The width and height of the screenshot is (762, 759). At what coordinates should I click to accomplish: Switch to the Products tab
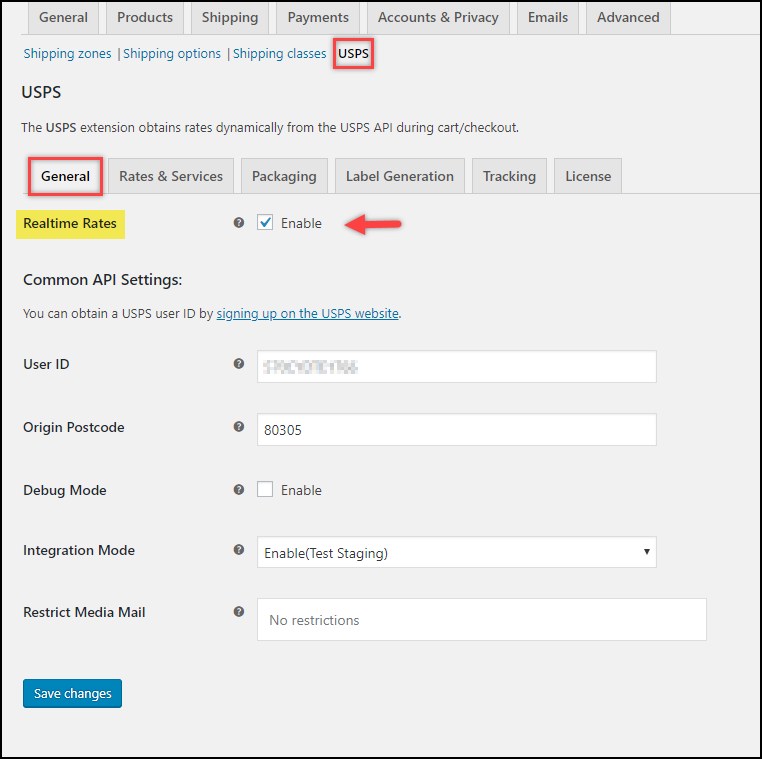[x=145, y=17]
